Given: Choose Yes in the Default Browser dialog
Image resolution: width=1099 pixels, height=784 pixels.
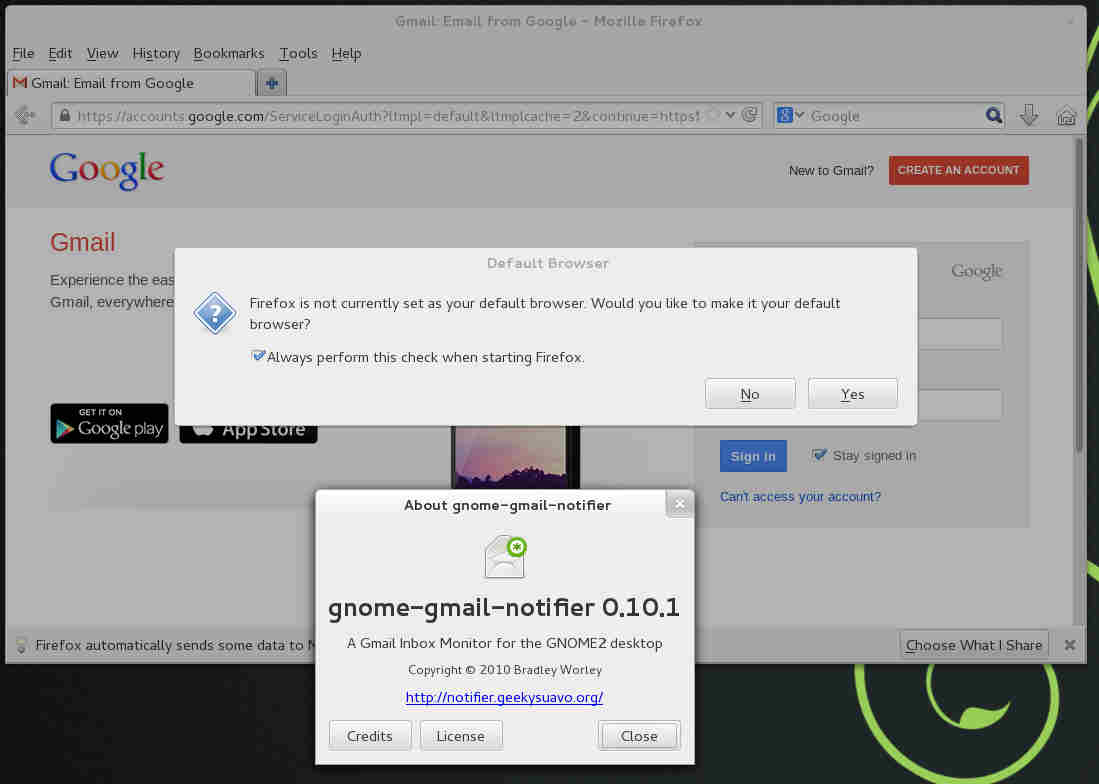Looking at the screenshot, I should coord(852,394).
